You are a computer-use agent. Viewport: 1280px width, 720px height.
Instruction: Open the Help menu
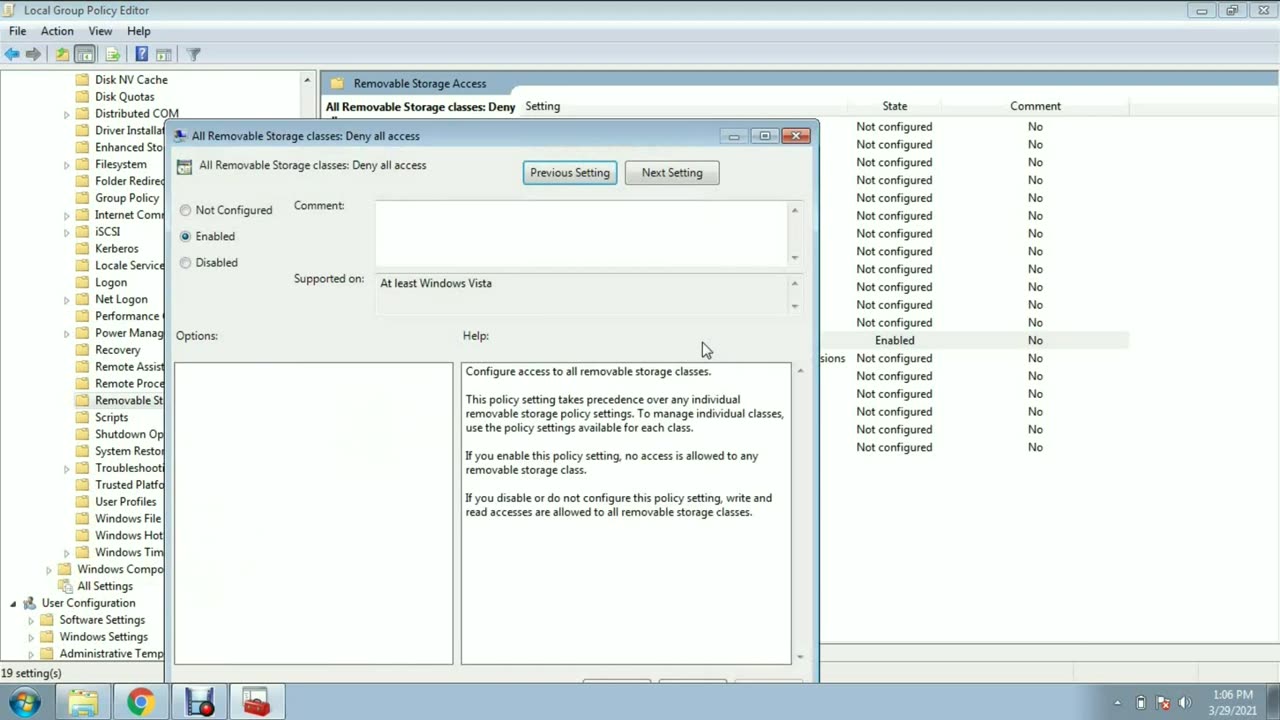(138, 31)
